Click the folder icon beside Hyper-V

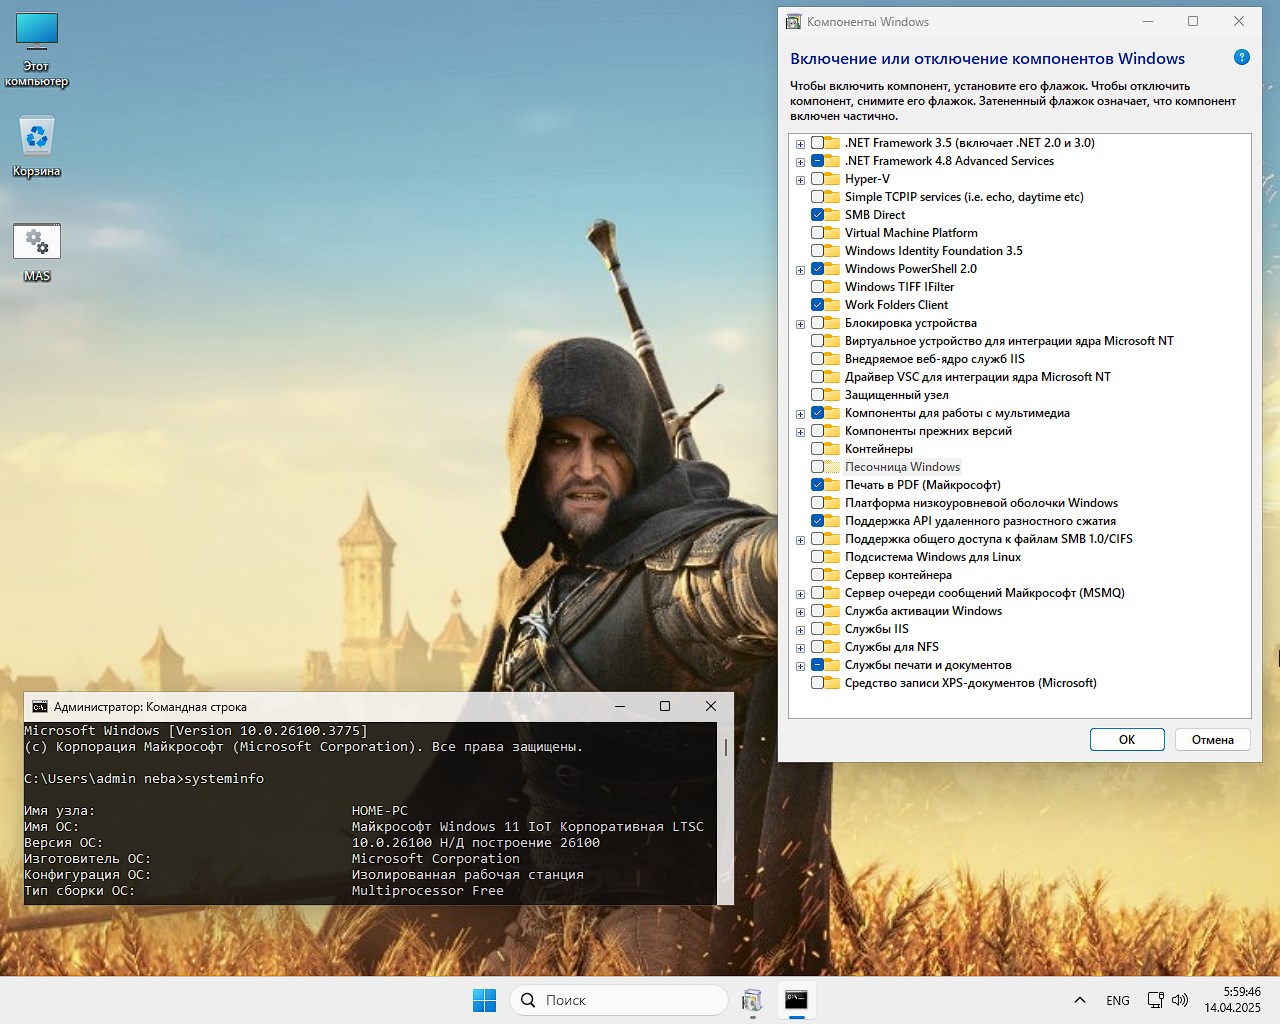coord(832,179)
